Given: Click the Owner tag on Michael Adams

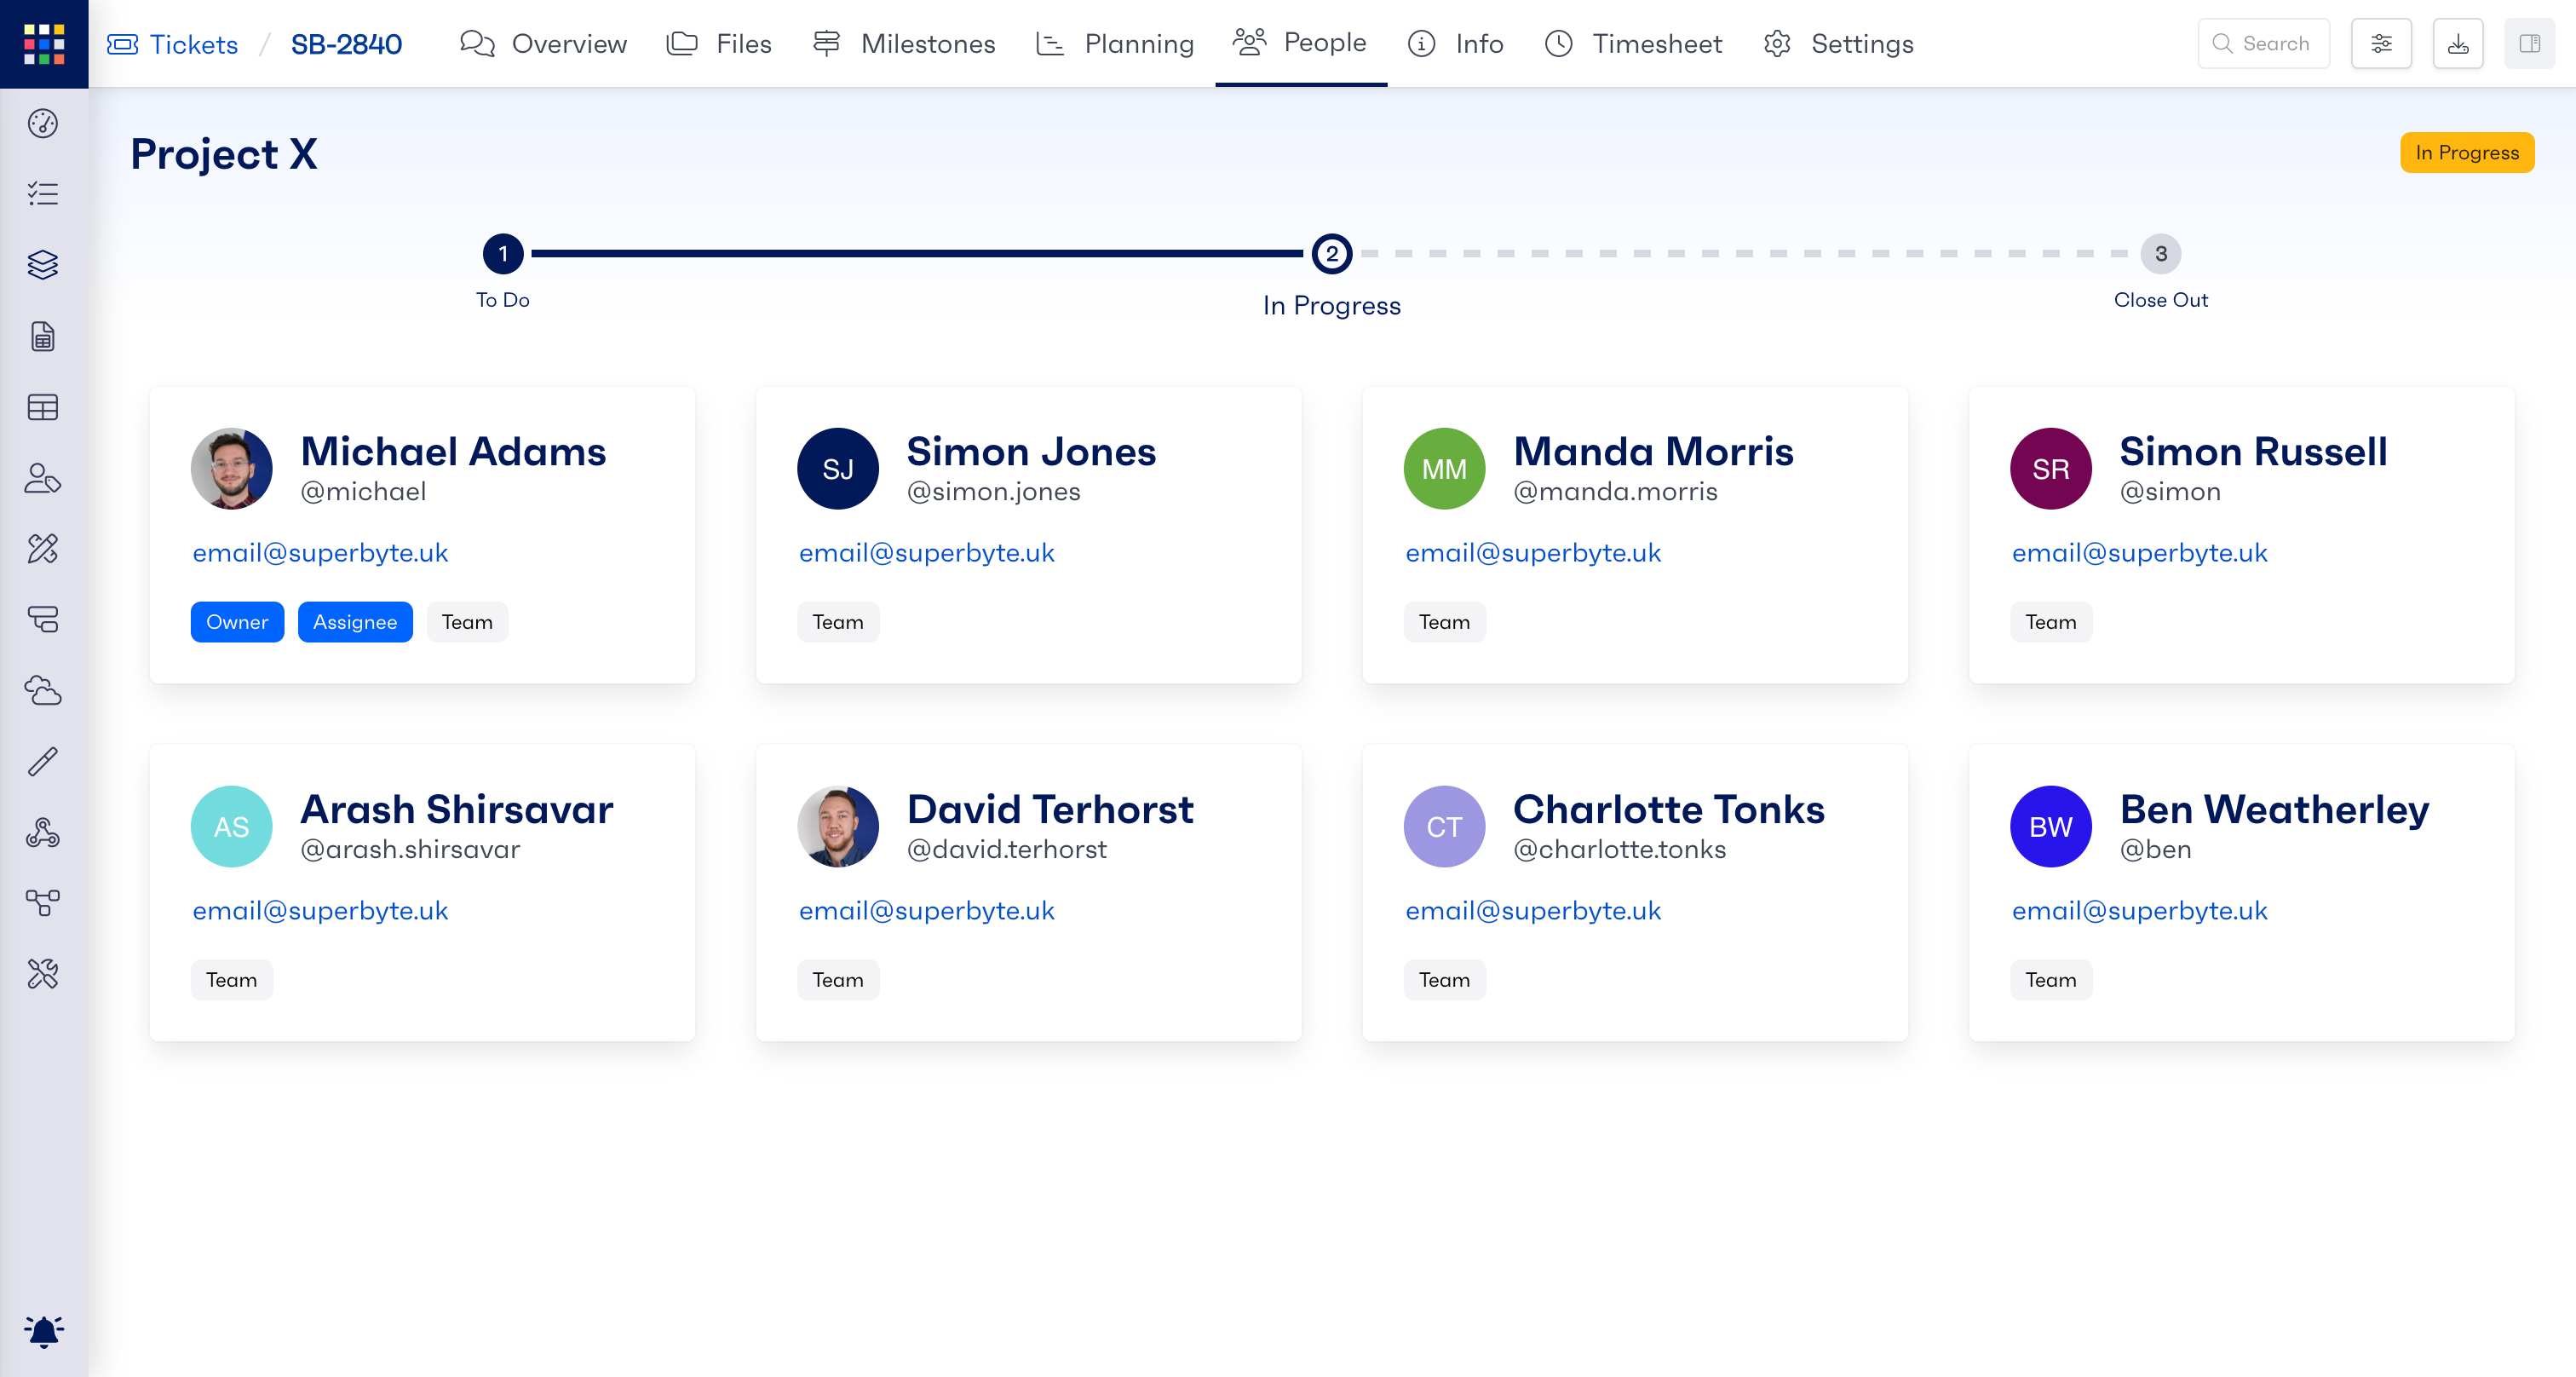Looking at the screenshot, I should click(237, 622).
